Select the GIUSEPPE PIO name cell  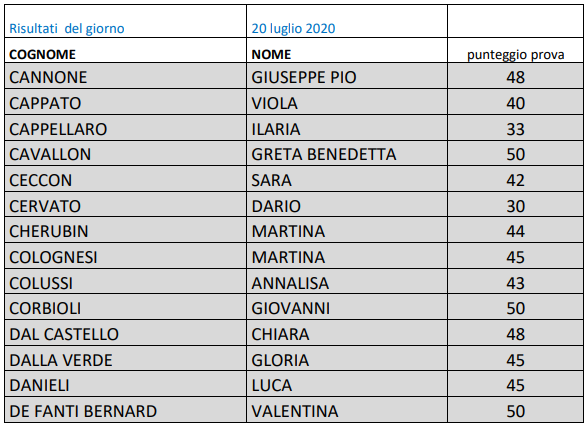[347, 76]
